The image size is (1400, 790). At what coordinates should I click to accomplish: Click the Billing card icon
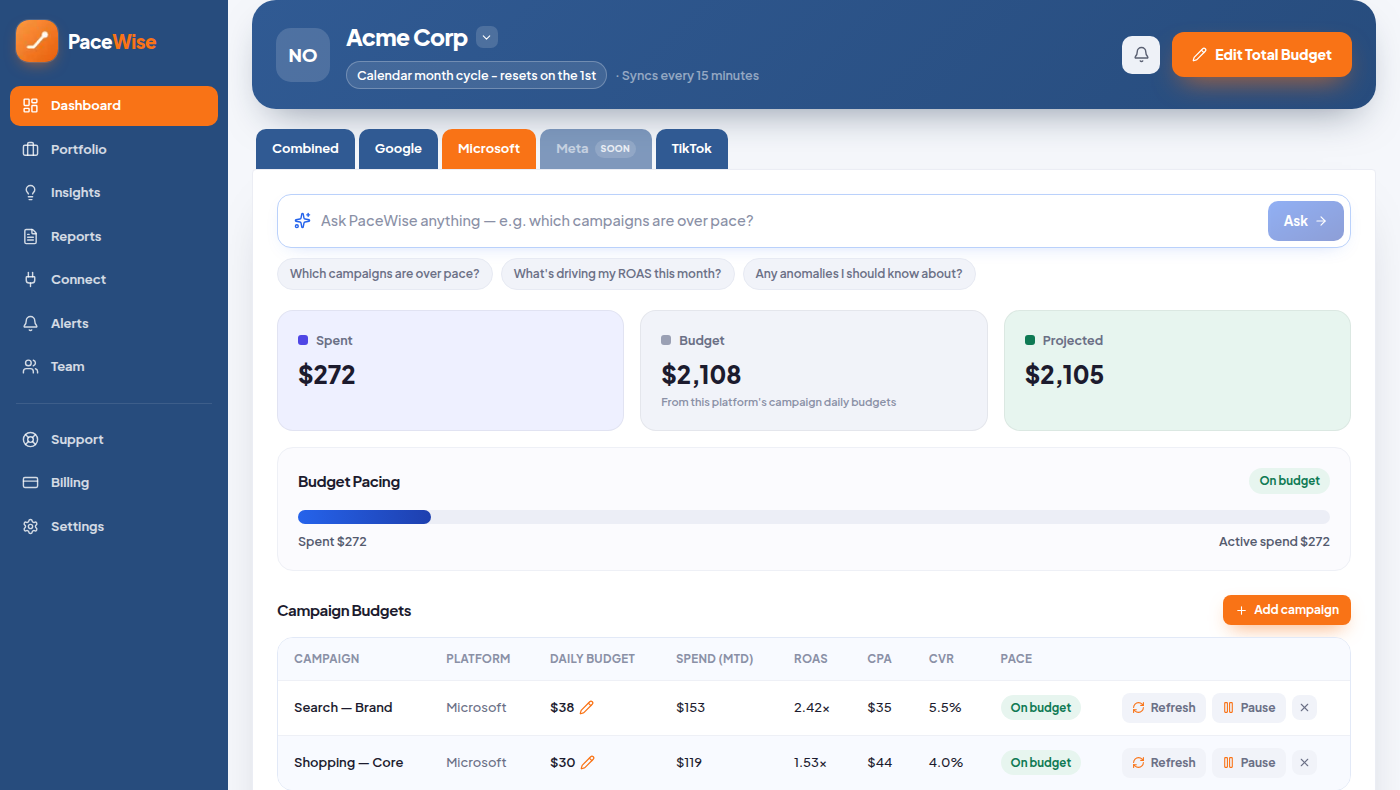coord(31,482)
